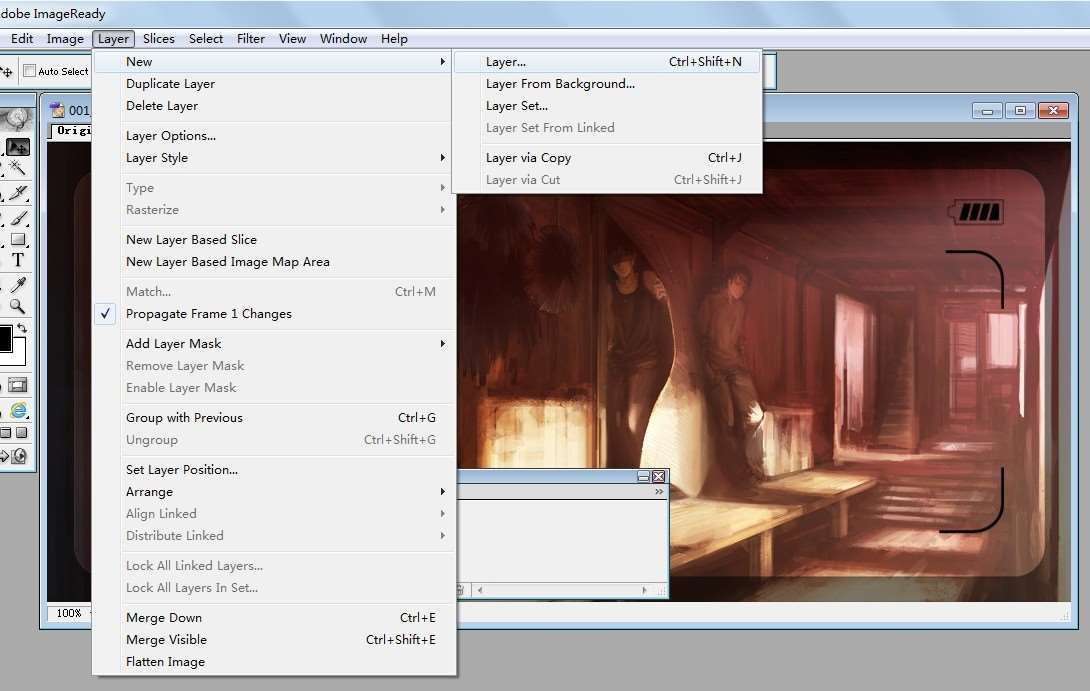The width and height of the screenshot is (1090, 691).
Task: Open the Edit menu
Action: (x=22, y=39)
